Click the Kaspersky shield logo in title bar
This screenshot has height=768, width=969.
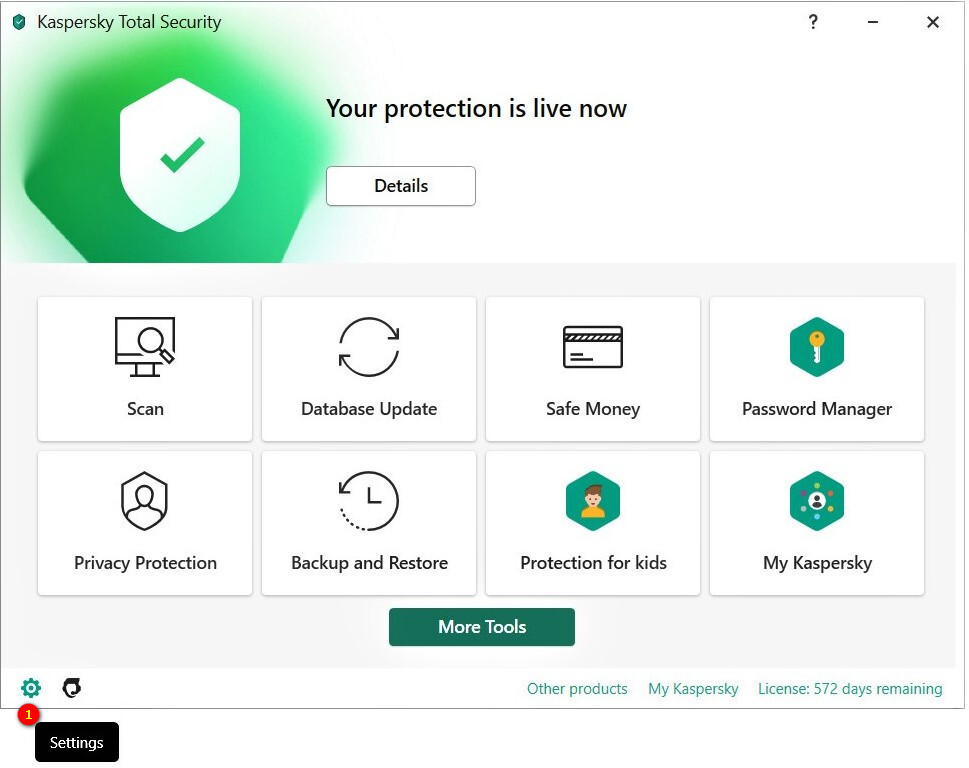[x=19, y=22]
